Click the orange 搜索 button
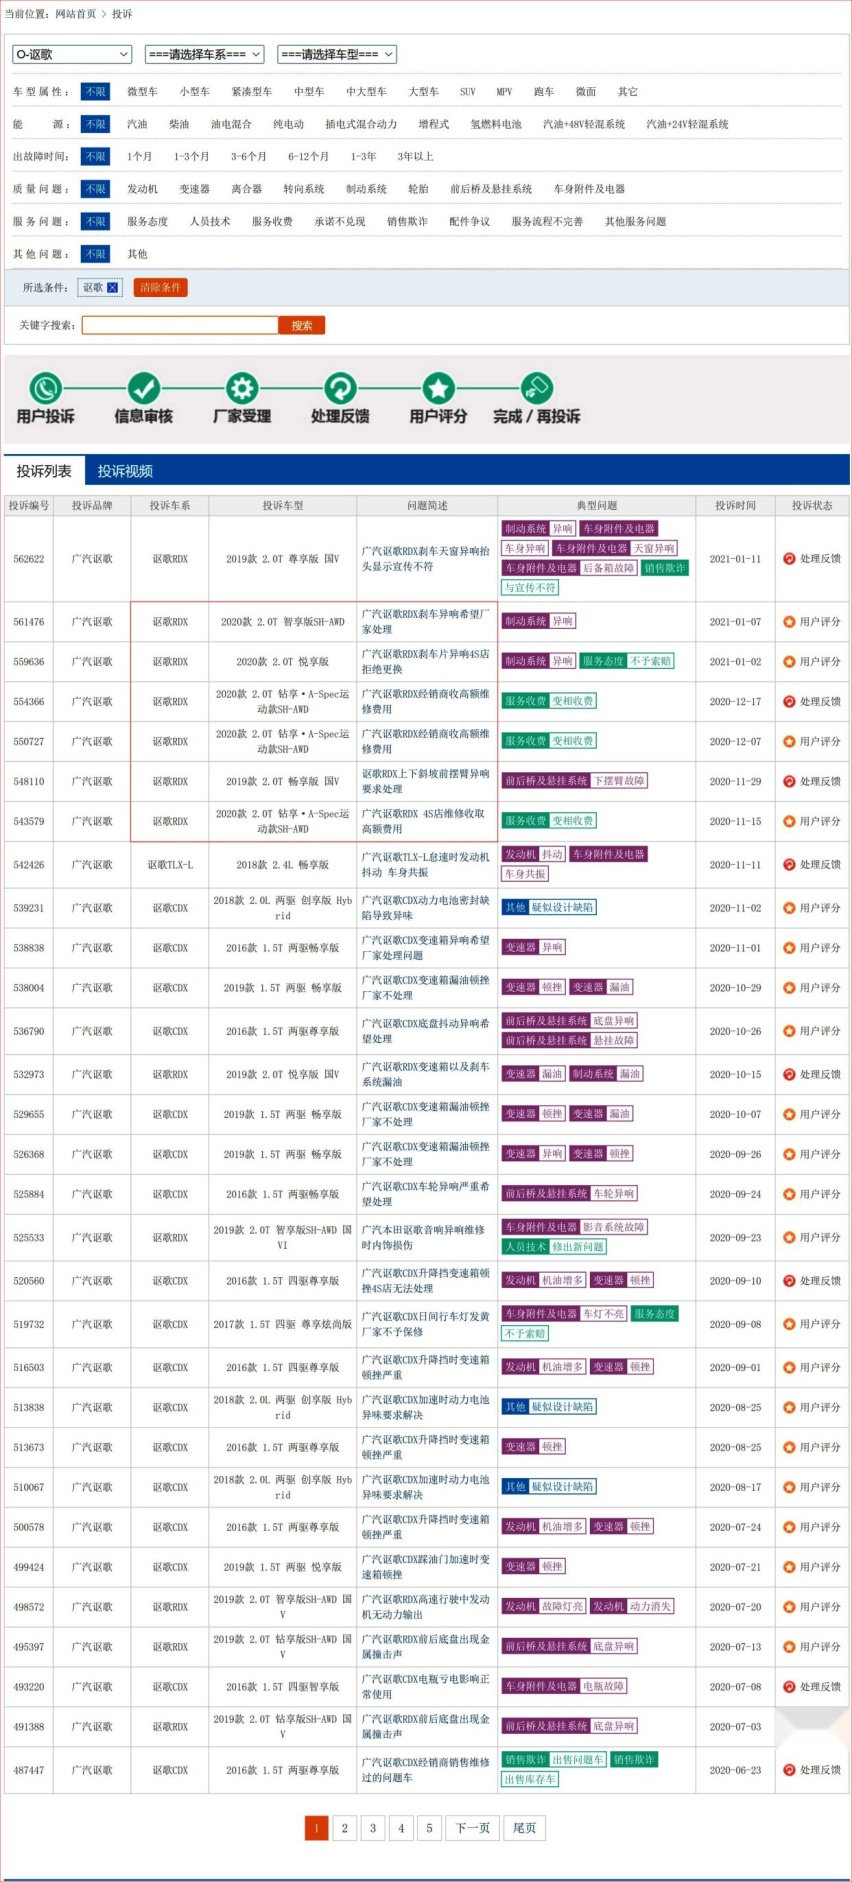 (x=302, y=326)
